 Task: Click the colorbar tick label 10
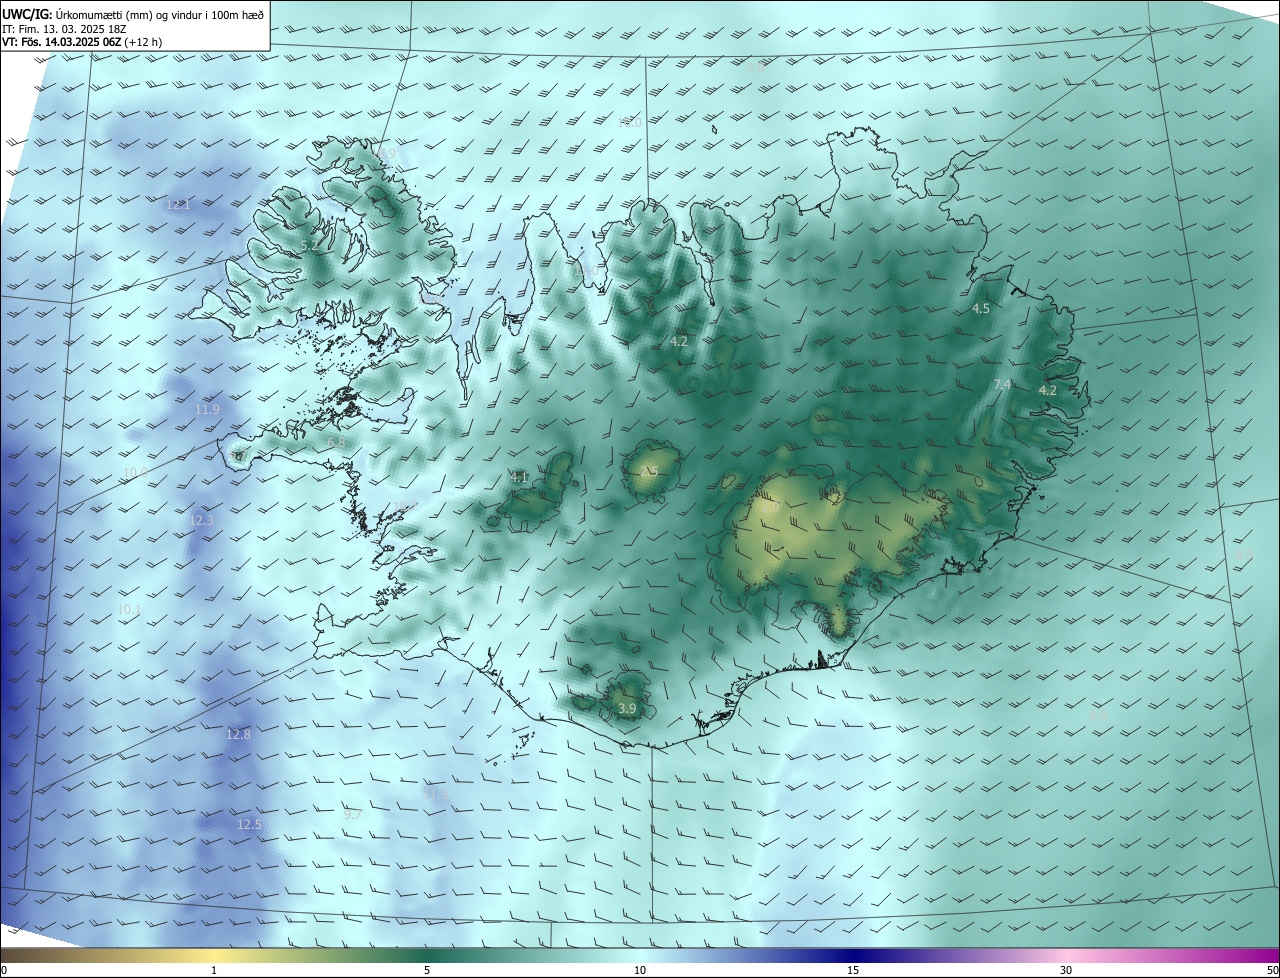[640, 971]
